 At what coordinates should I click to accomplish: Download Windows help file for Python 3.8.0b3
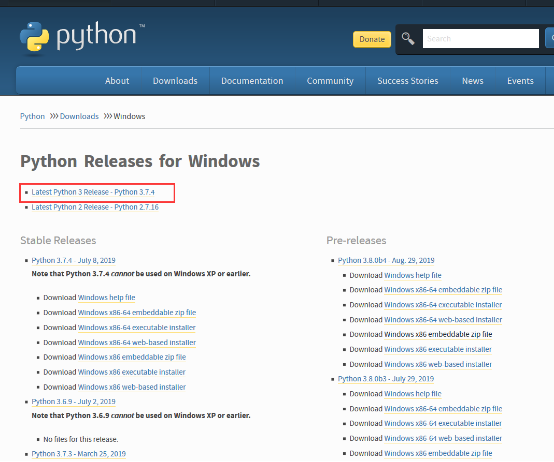tap(413, 393)
